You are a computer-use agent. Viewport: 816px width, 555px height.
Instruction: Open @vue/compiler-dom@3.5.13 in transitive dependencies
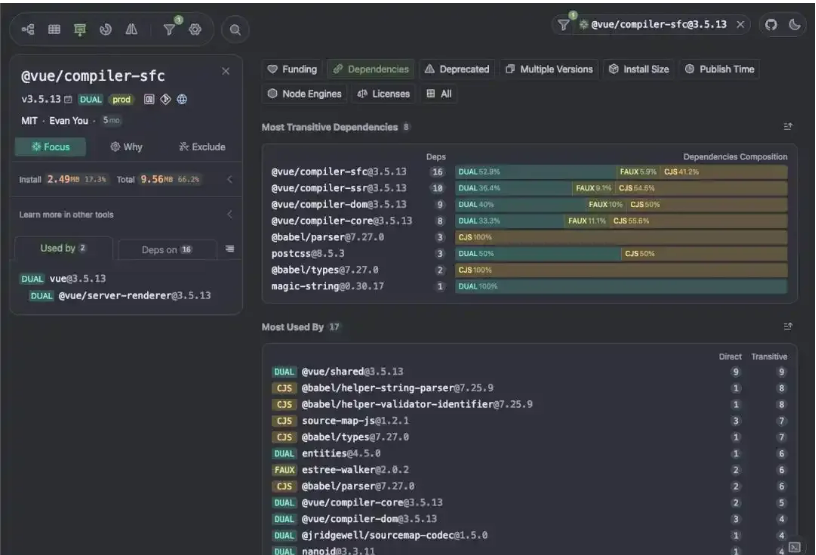click(339, 205)
